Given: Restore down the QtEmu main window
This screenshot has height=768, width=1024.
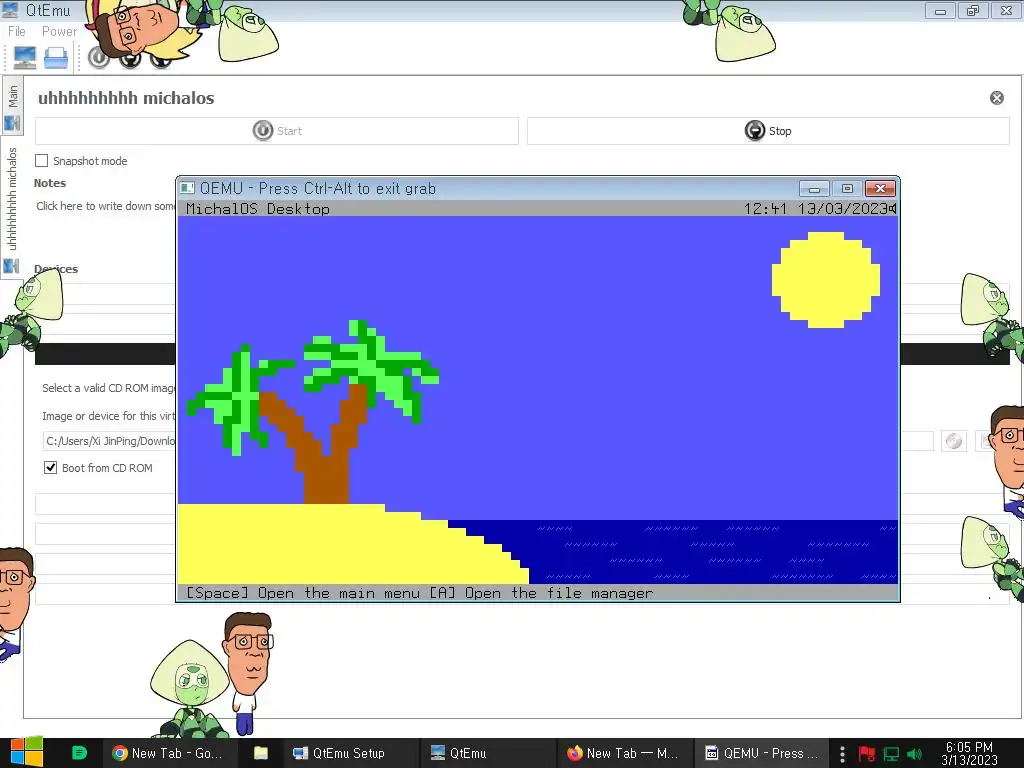Looking at the screenshot, I should 973,10.
